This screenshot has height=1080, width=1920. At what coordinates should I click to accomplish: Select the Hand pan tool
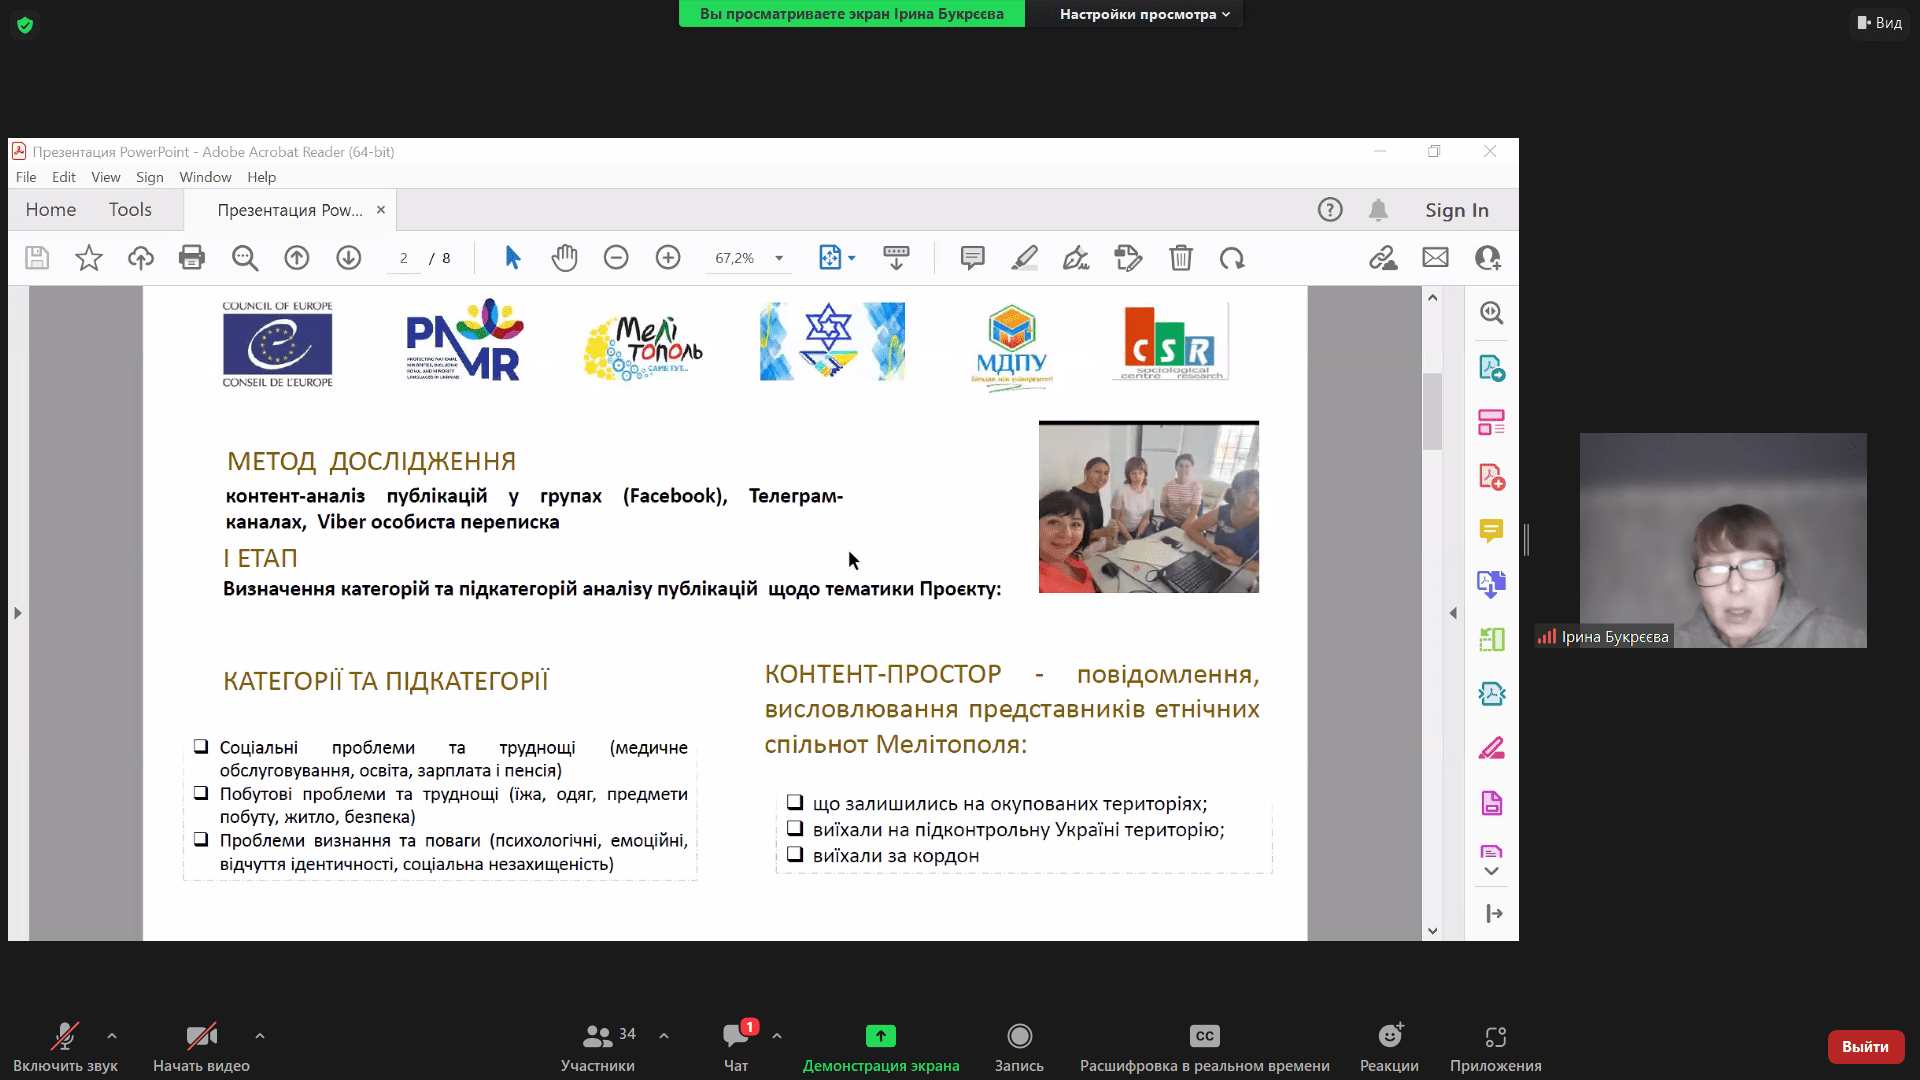pos(564,258)
